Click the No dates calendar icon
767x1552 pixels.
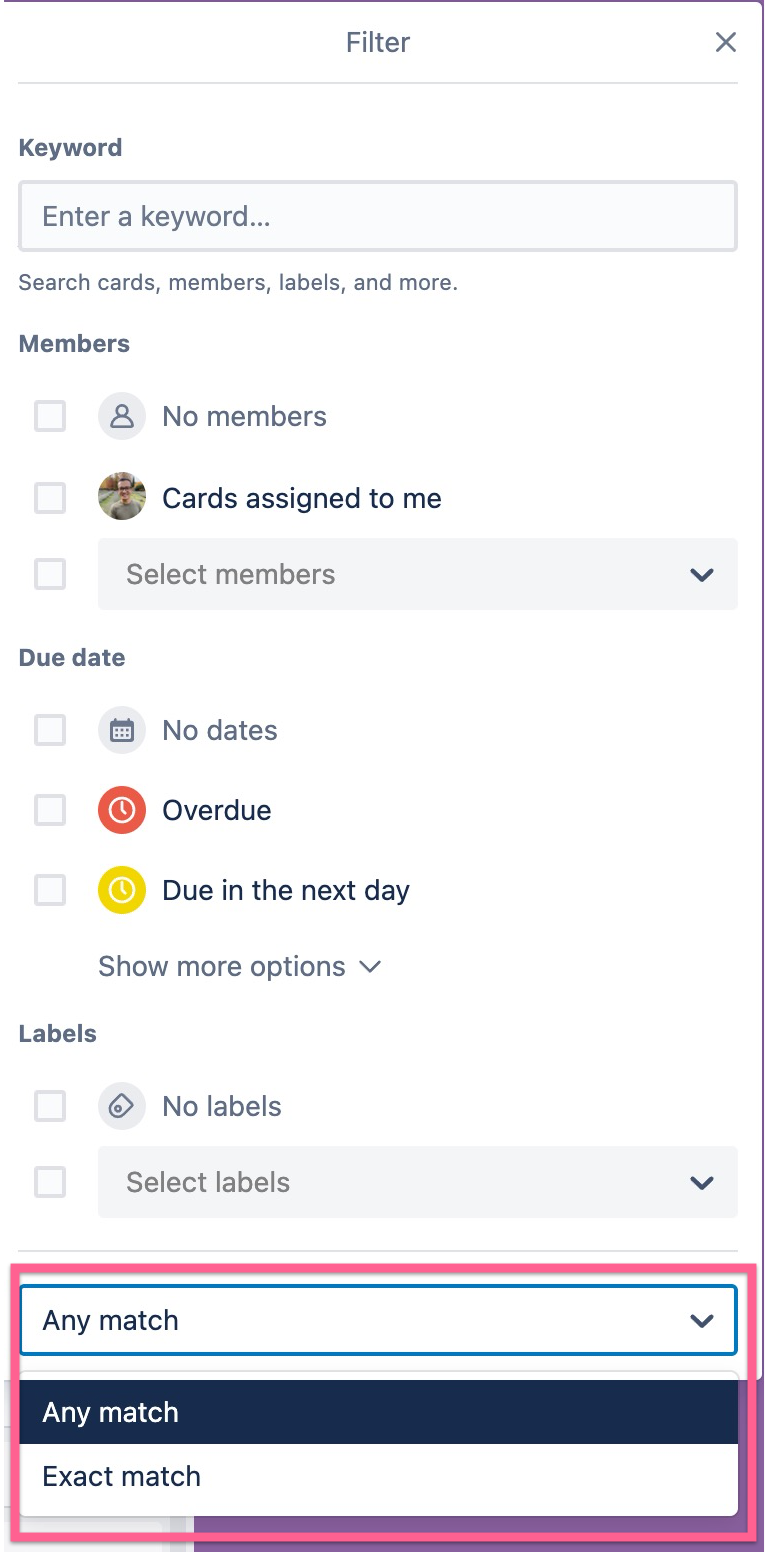(x=122, y=730)
